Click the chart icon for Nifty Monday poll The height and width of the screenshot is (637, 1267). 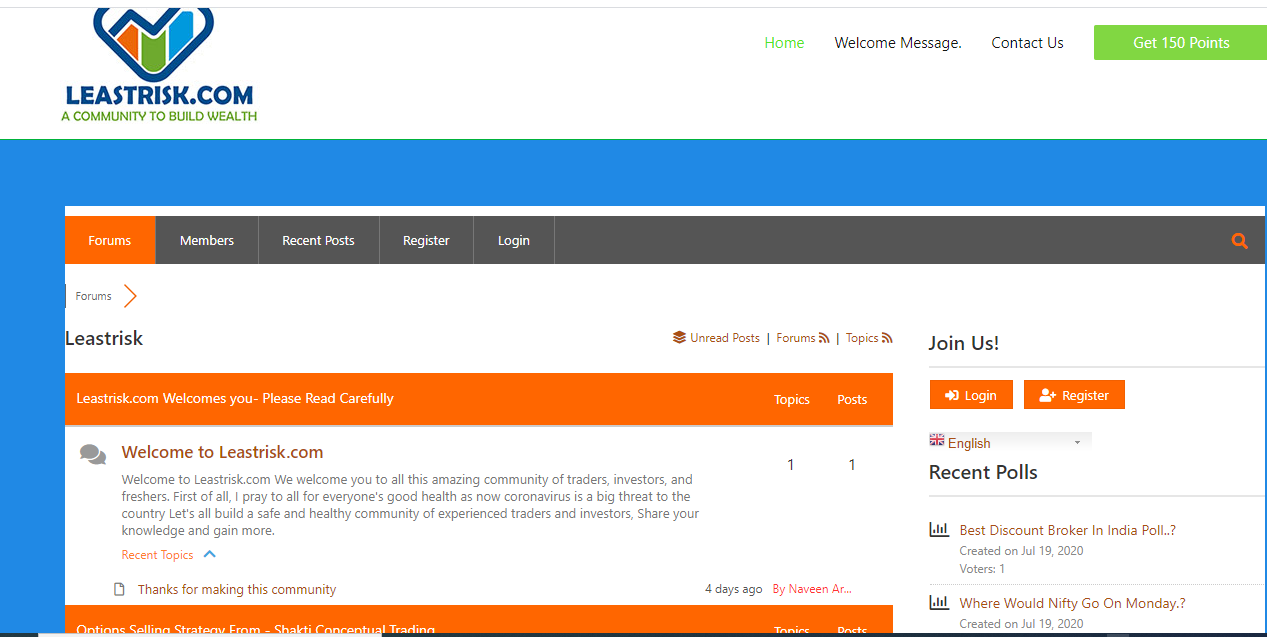tap(939, 603)
